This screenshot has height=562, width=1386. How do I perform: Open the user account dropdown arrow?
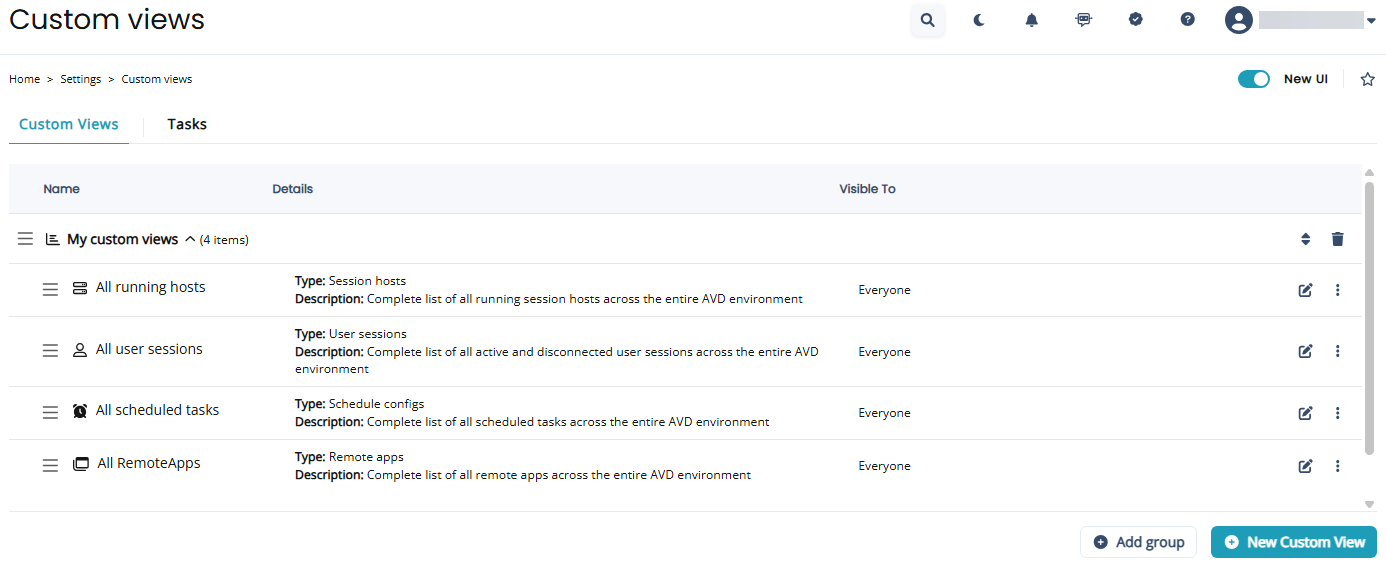click(1371, 20)
